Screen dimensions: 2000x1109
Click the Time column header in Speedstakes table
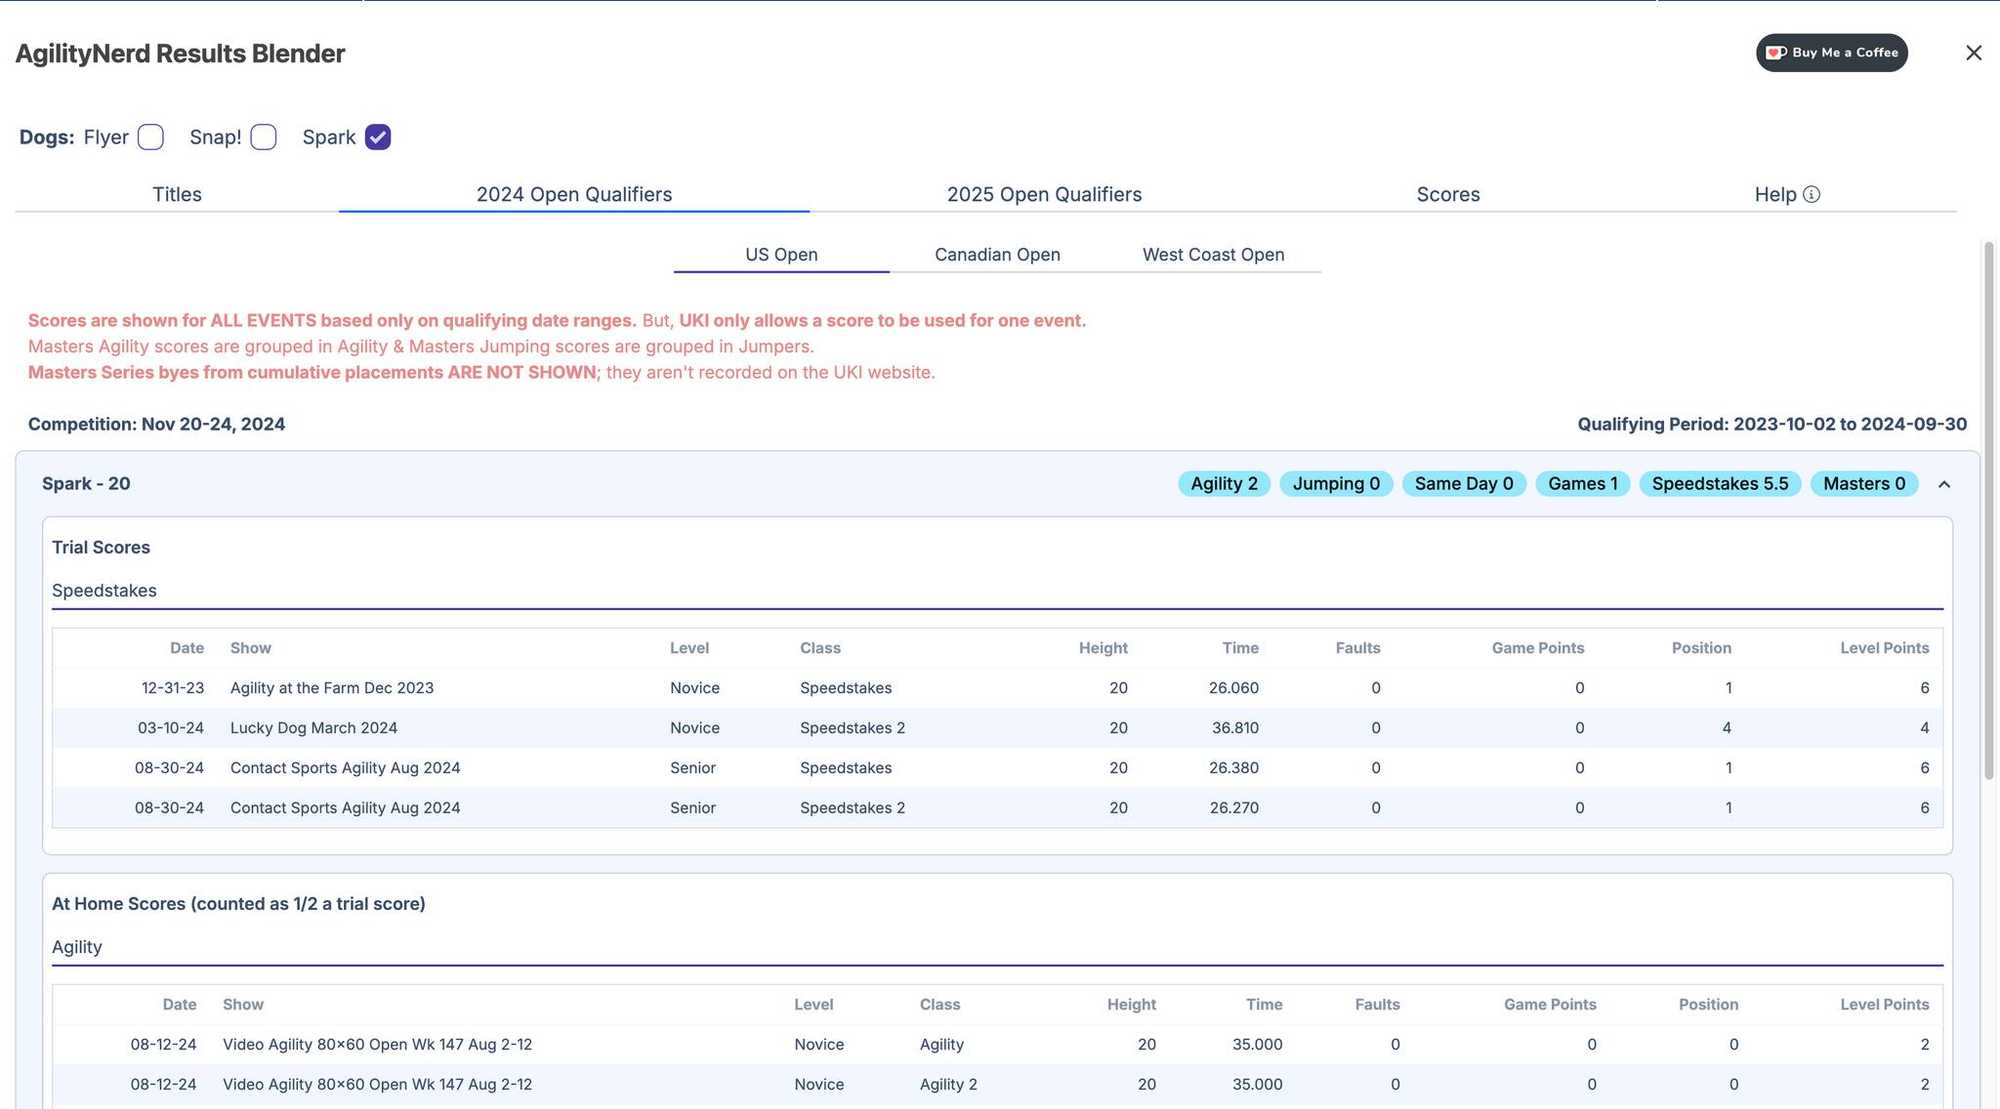[x=1240, y=648]
